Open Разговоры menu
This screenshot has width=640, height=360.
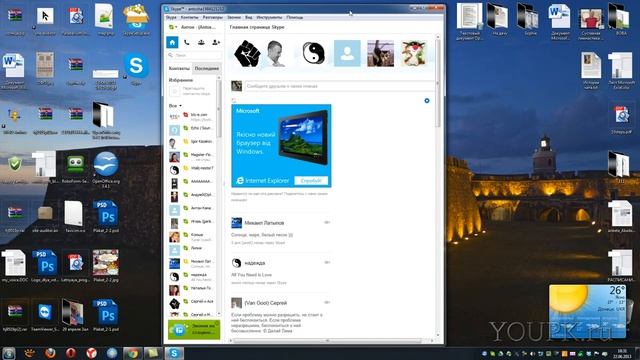213,18
